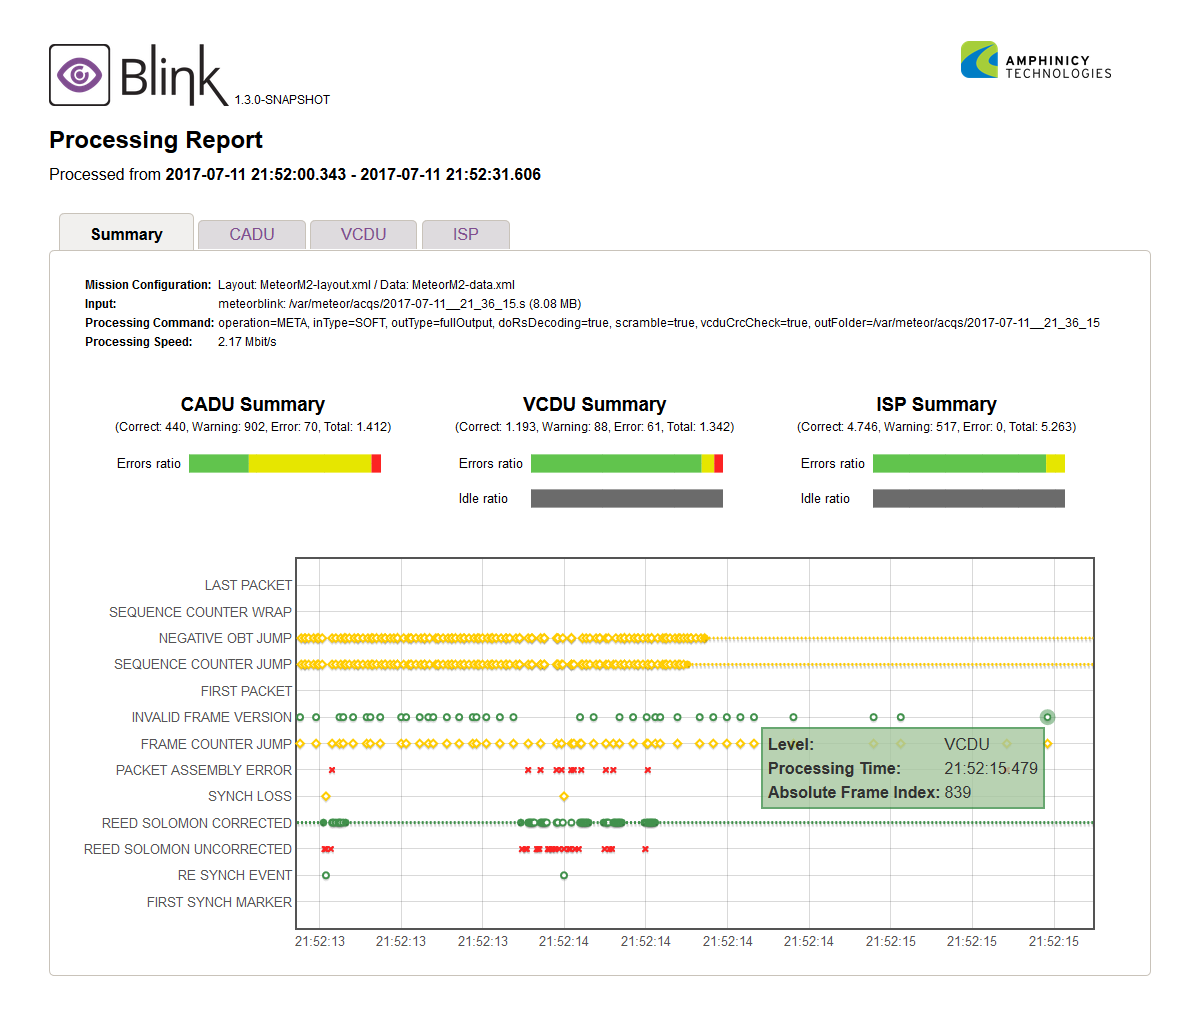The image size is (1200, 1024).
Task: Click the VCDU idle ratio bar
Action: click(626, 498)
